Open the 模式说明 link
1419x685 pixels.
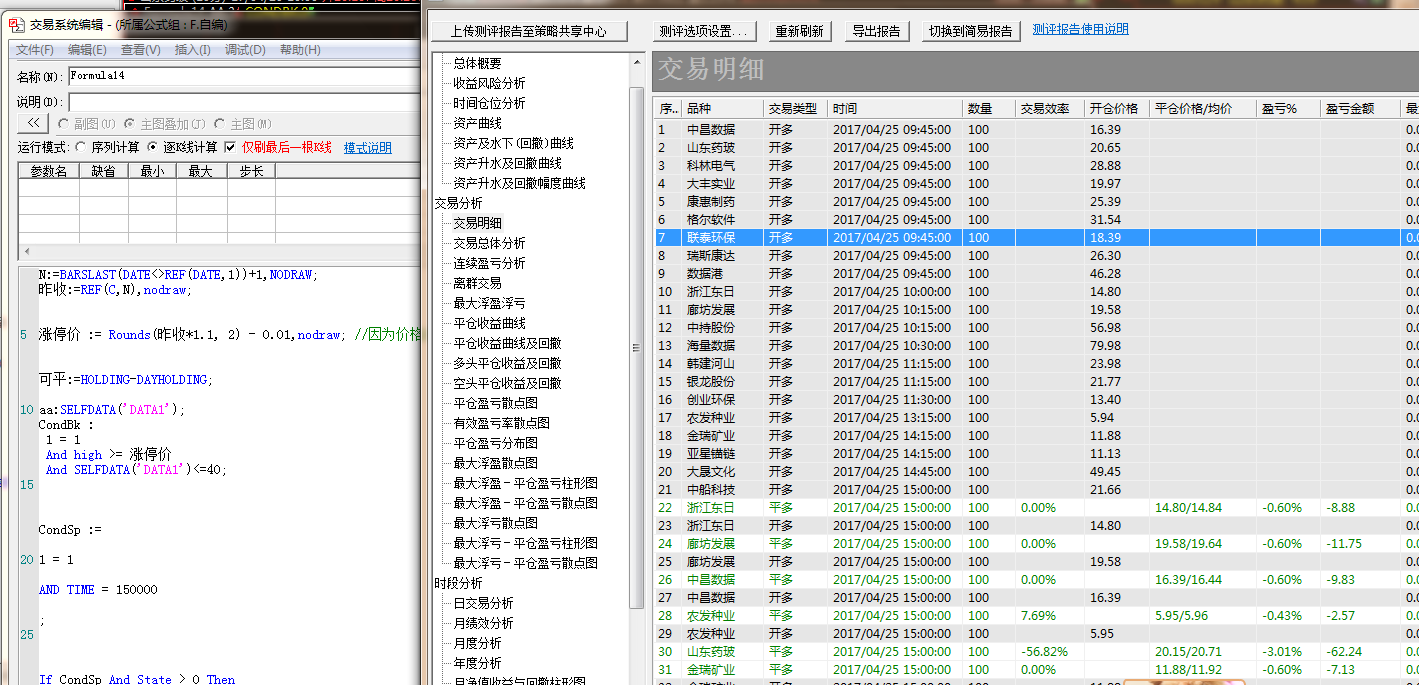pyautogui.click(x=368, y=148)
